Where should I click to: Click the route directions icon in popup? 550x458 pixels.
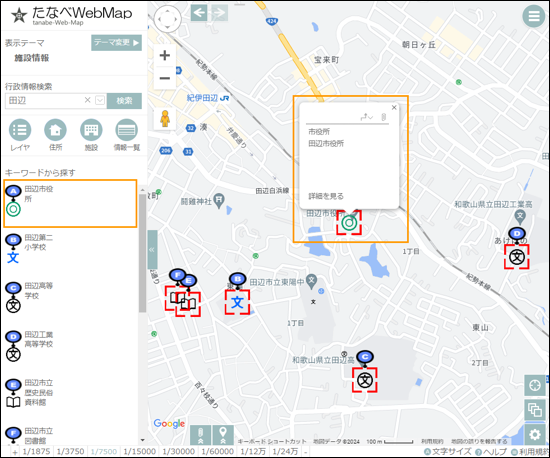pos(367,117)
